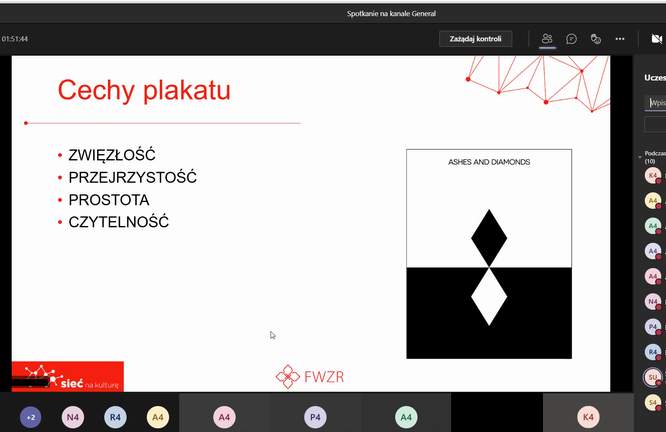
Task: Select green A4 avatar in participants list
Action: (x=653, y=226)
